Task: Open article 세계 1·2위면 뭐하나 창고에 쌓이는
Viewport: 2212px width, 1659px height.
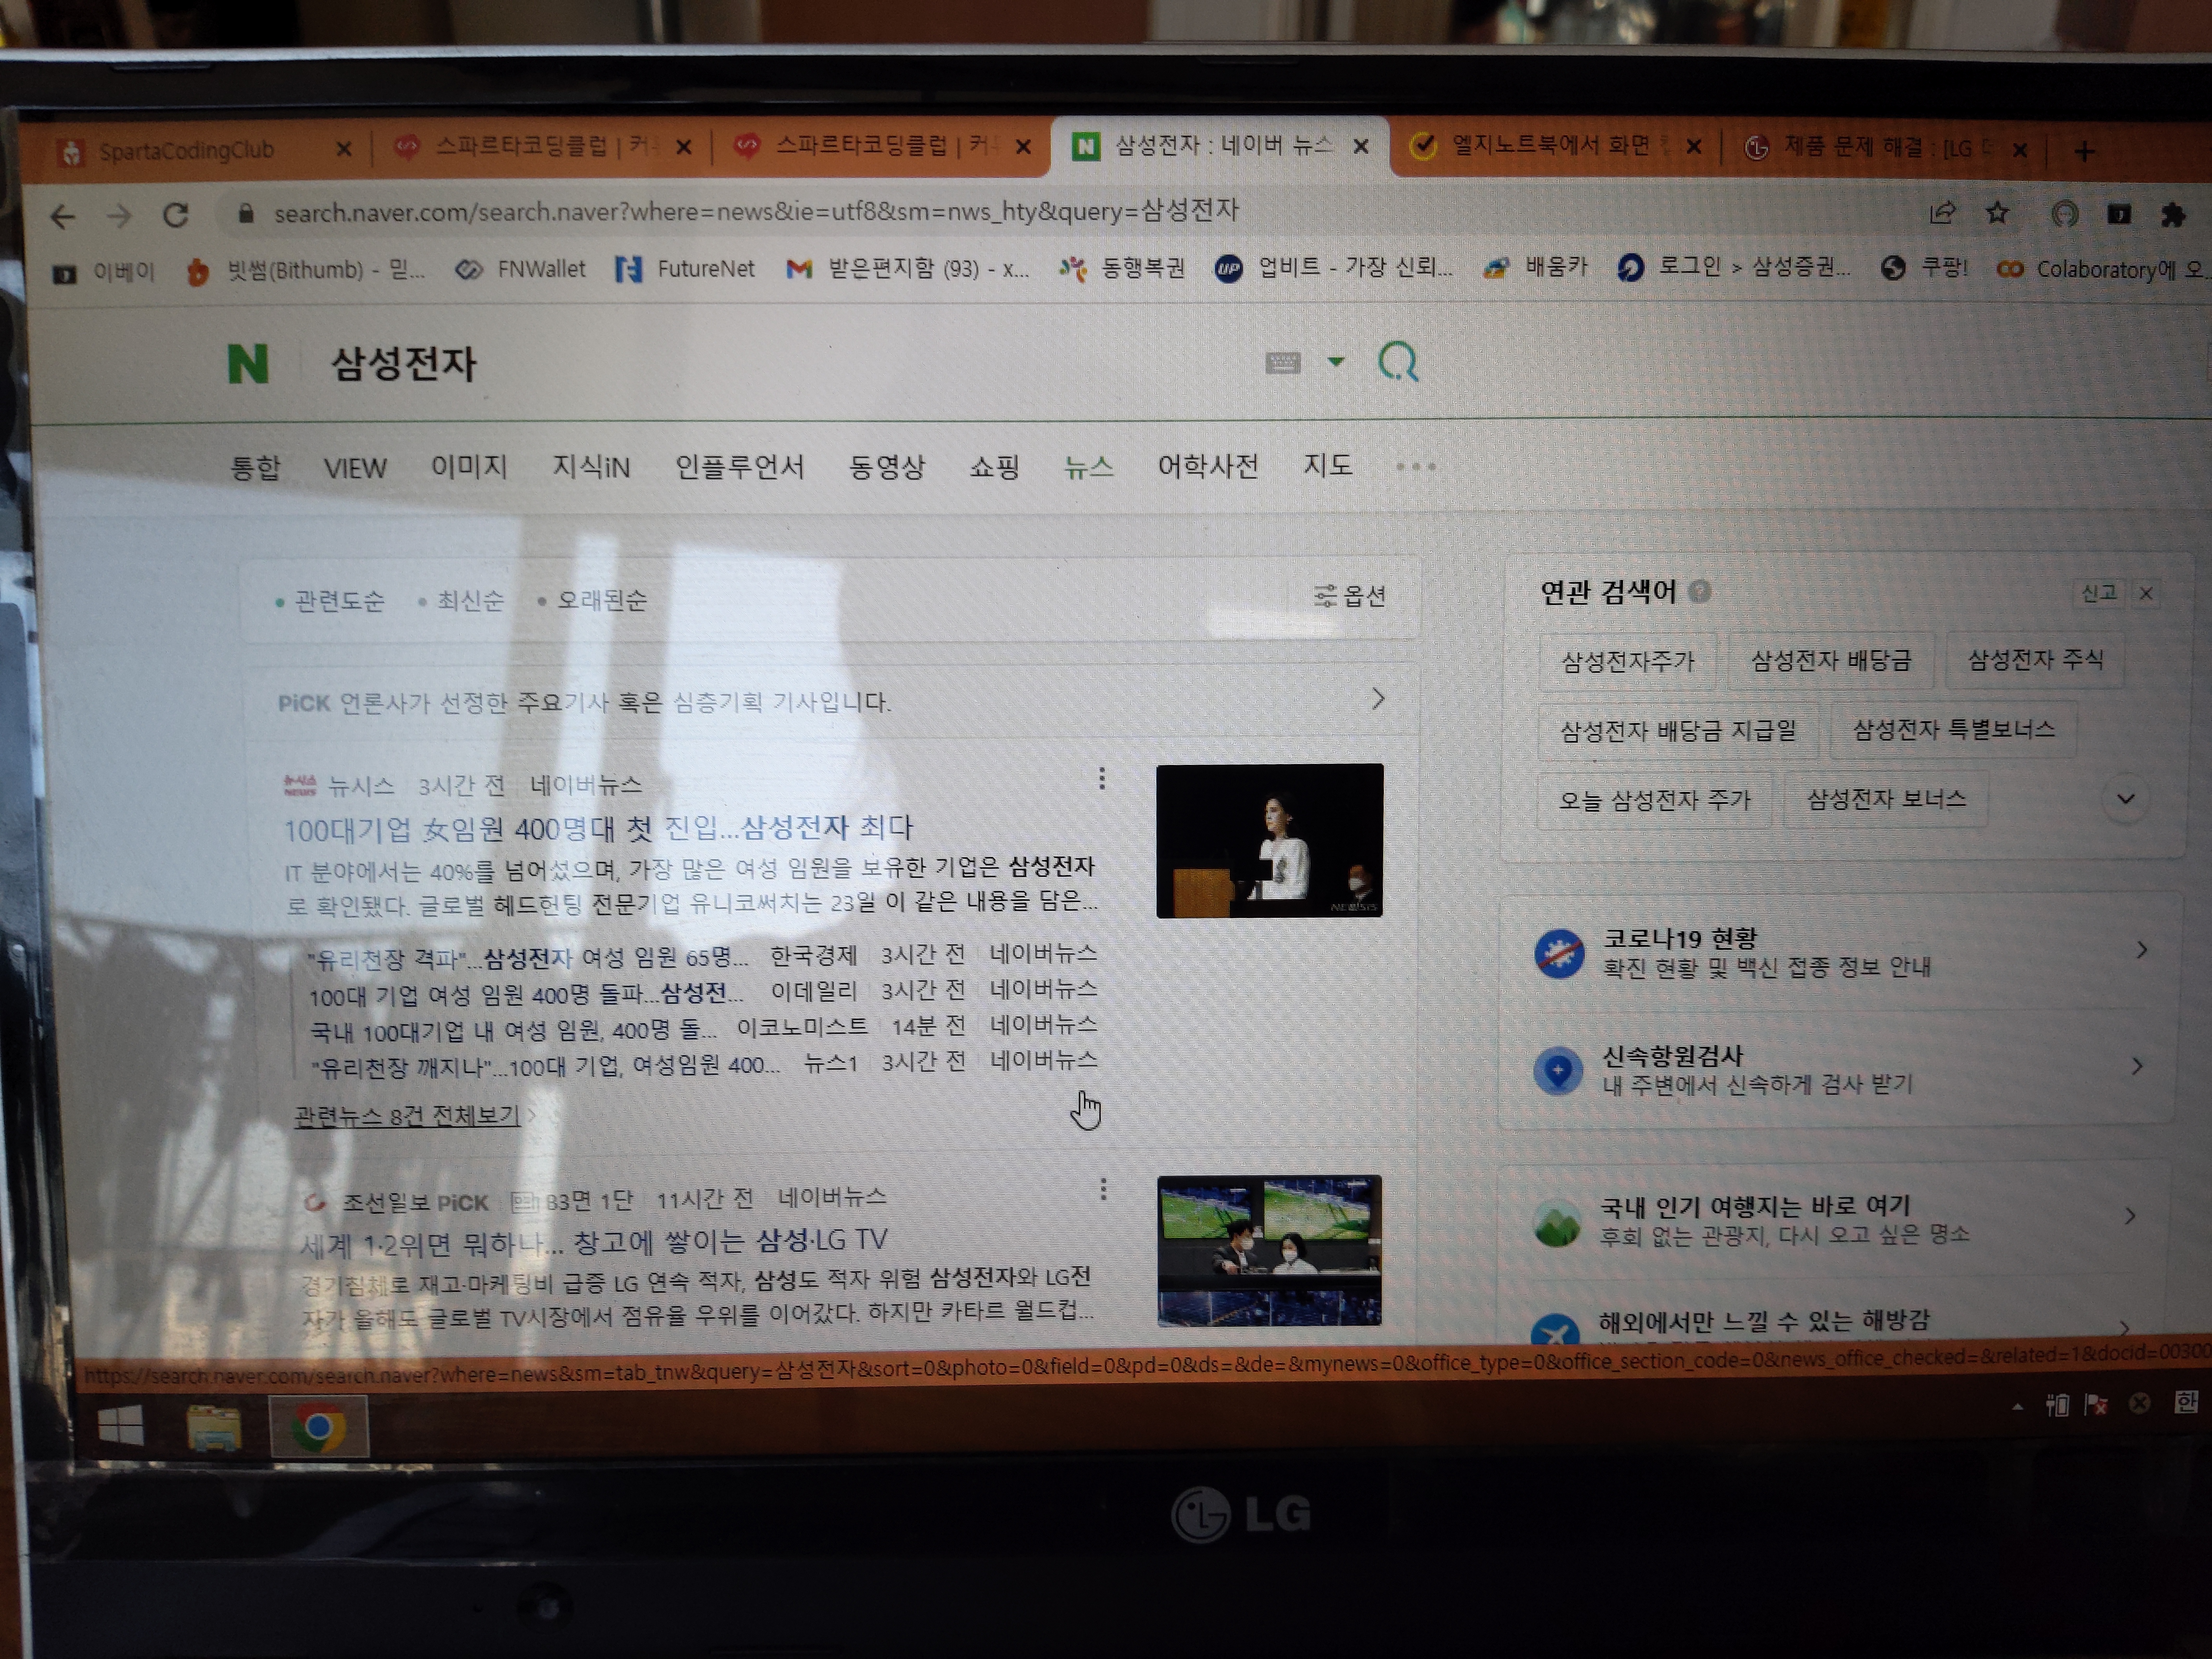Action: click(594, 1242)
